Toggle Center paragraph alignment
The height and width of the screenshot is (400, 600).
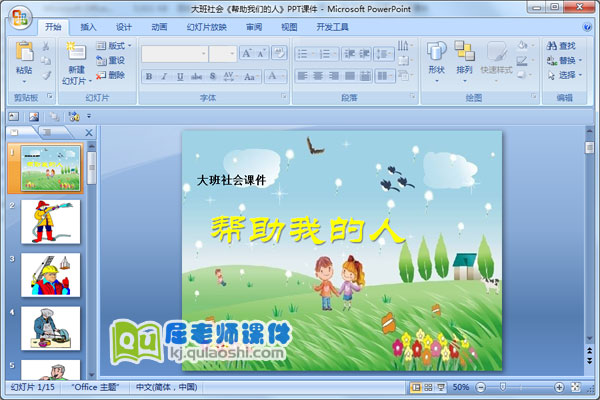click(x=318, y=76)
